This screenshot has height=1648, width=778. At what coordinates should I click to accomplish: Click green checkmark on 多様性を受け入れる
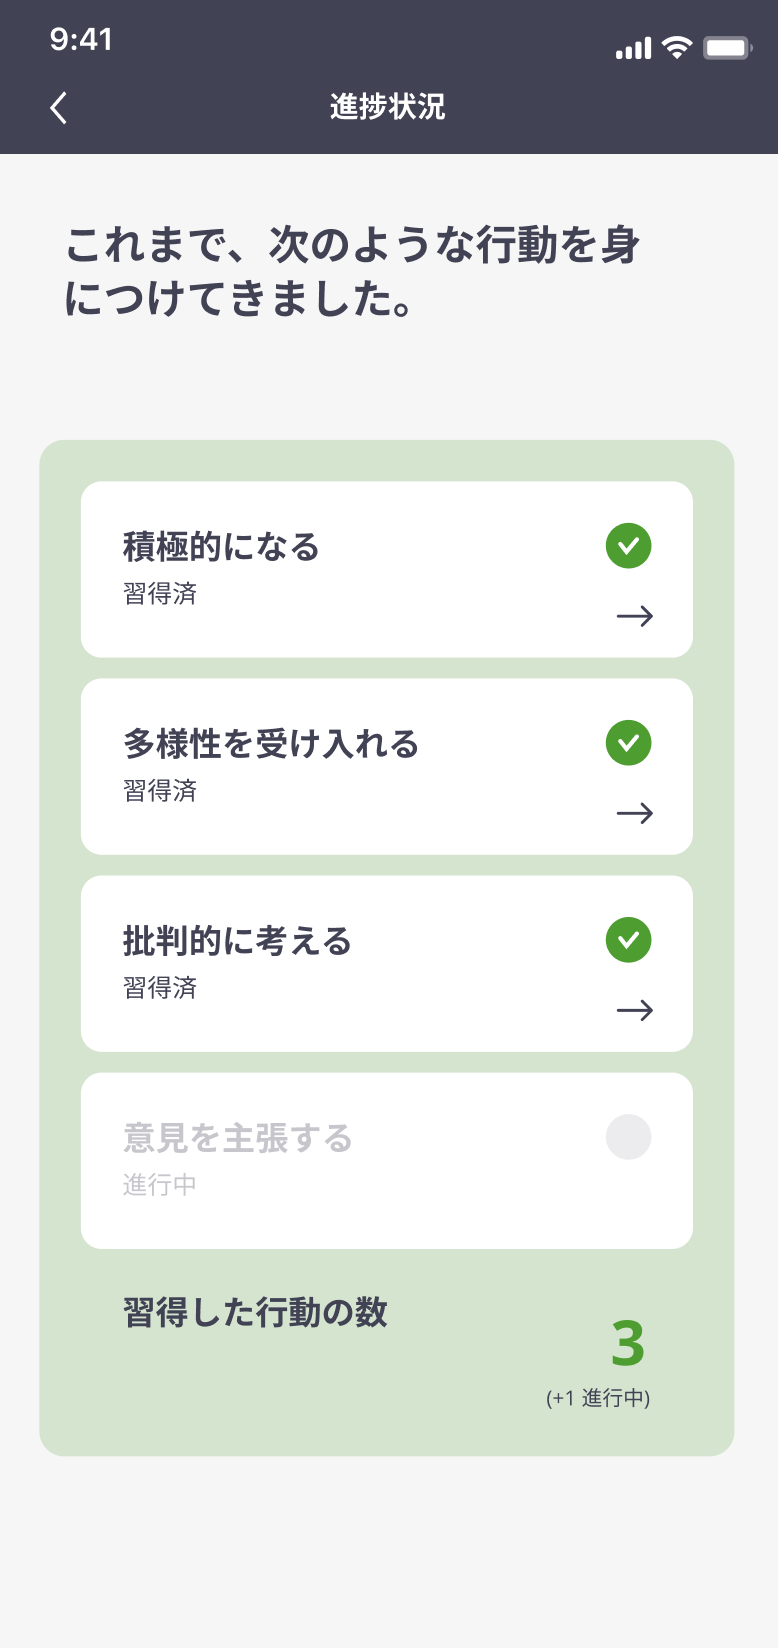coord(628,743)
